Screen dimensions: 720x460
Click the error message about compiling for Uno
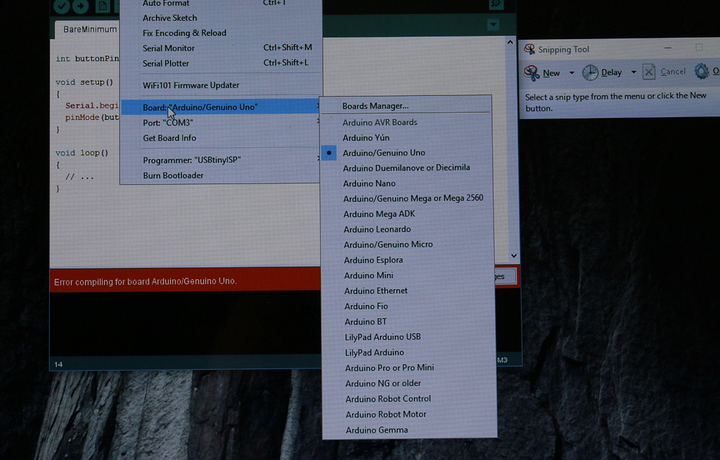click(x=145, y=281)
